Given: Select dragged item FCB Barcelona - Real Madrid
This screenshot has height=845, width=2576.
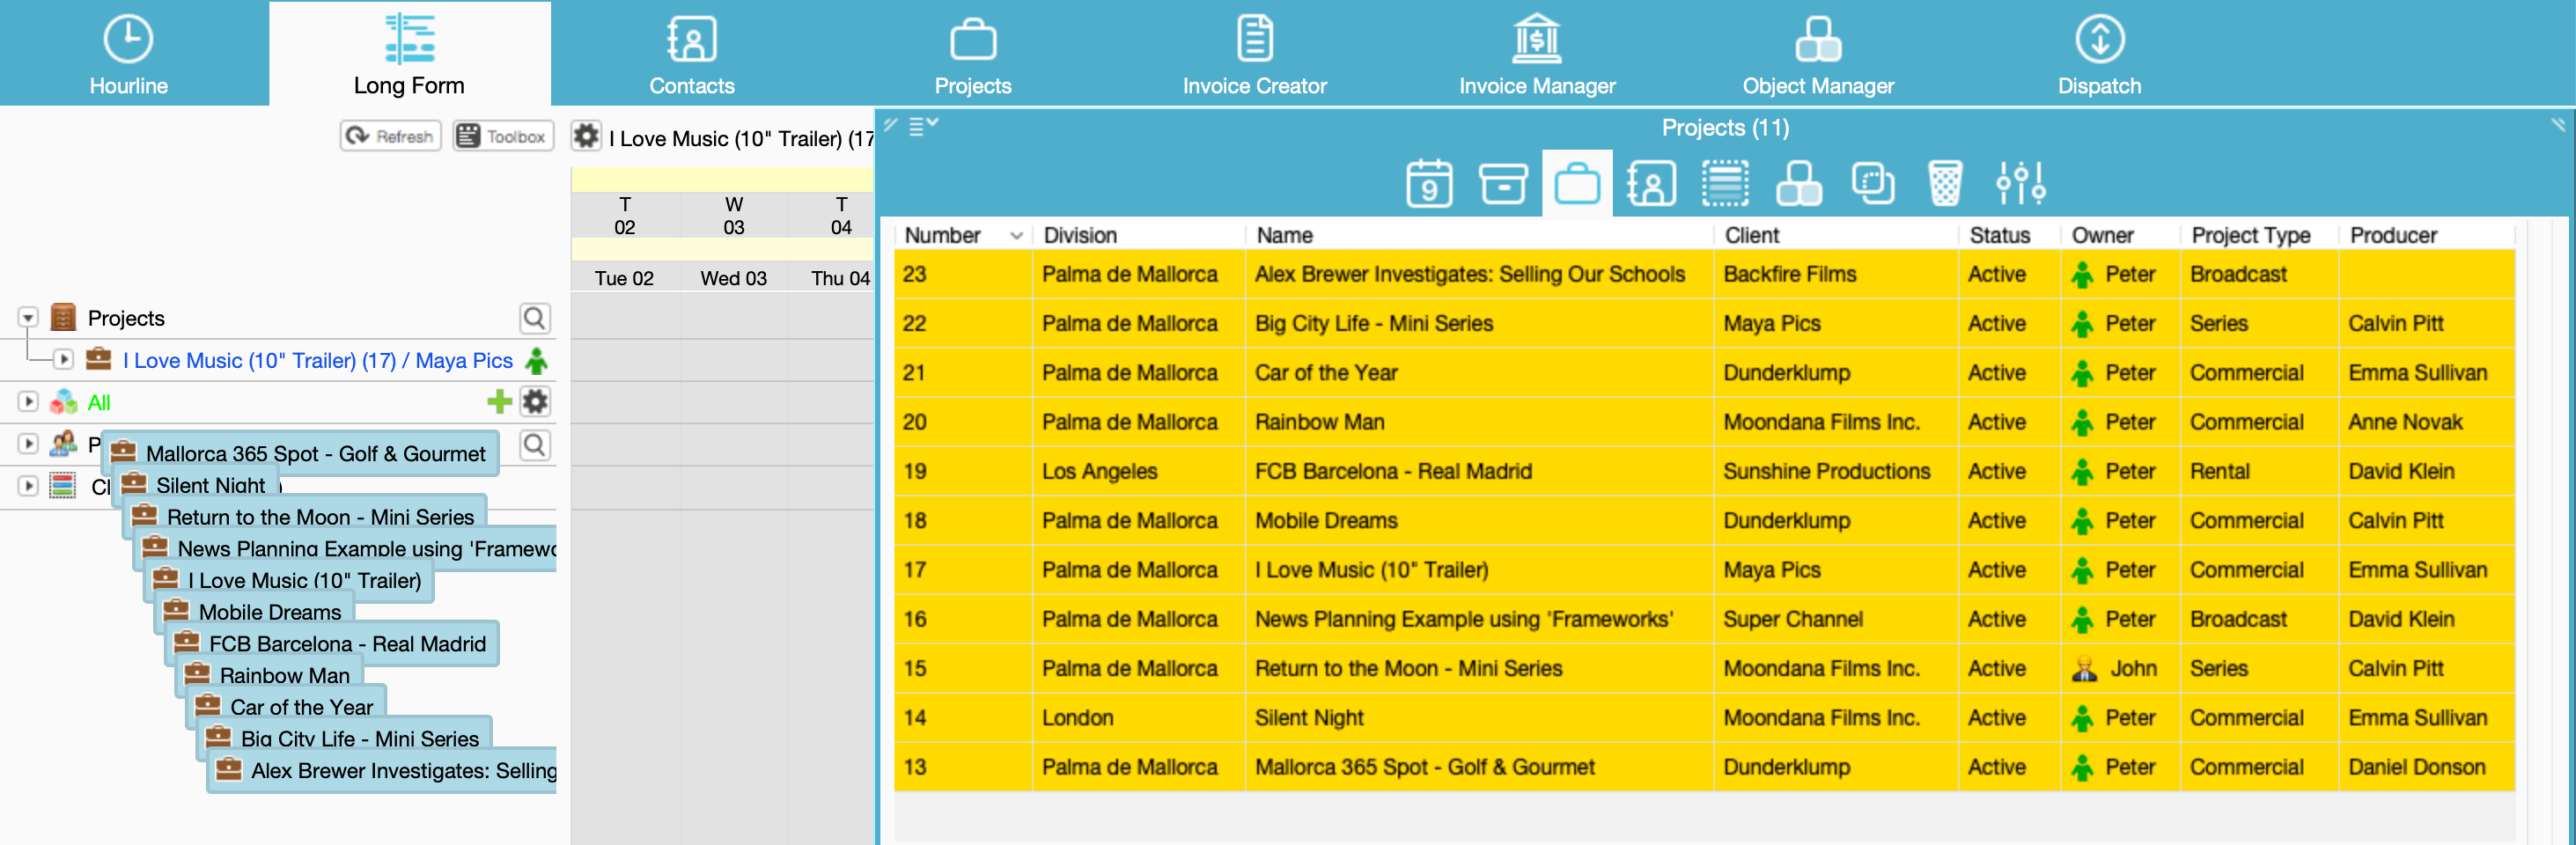Looking at the screenshot, I should tap(332, 644).
